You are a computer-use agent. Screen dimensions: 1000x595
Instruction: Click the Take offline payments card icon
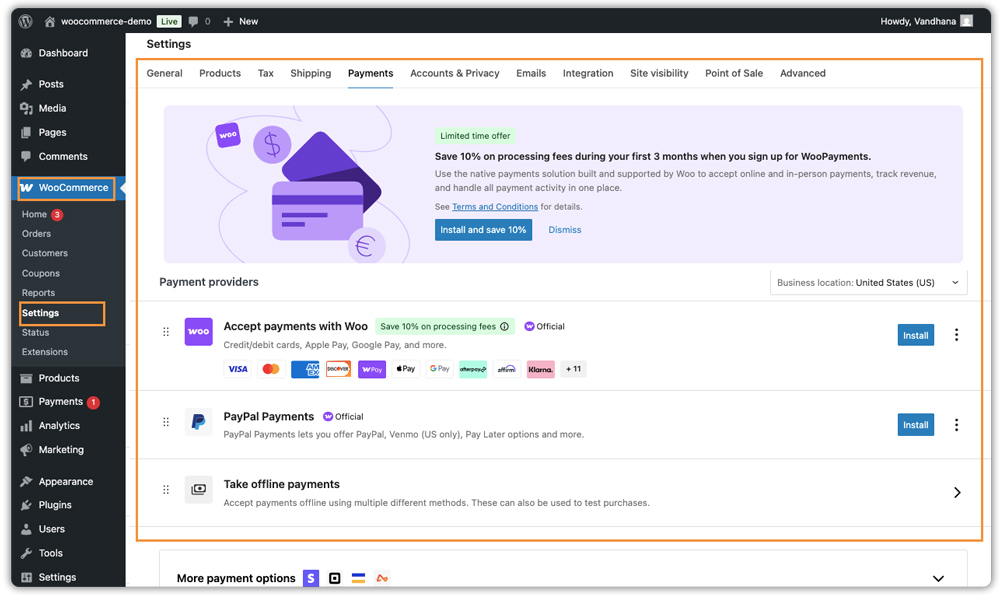pyautogui.click(x=198, y=489)
